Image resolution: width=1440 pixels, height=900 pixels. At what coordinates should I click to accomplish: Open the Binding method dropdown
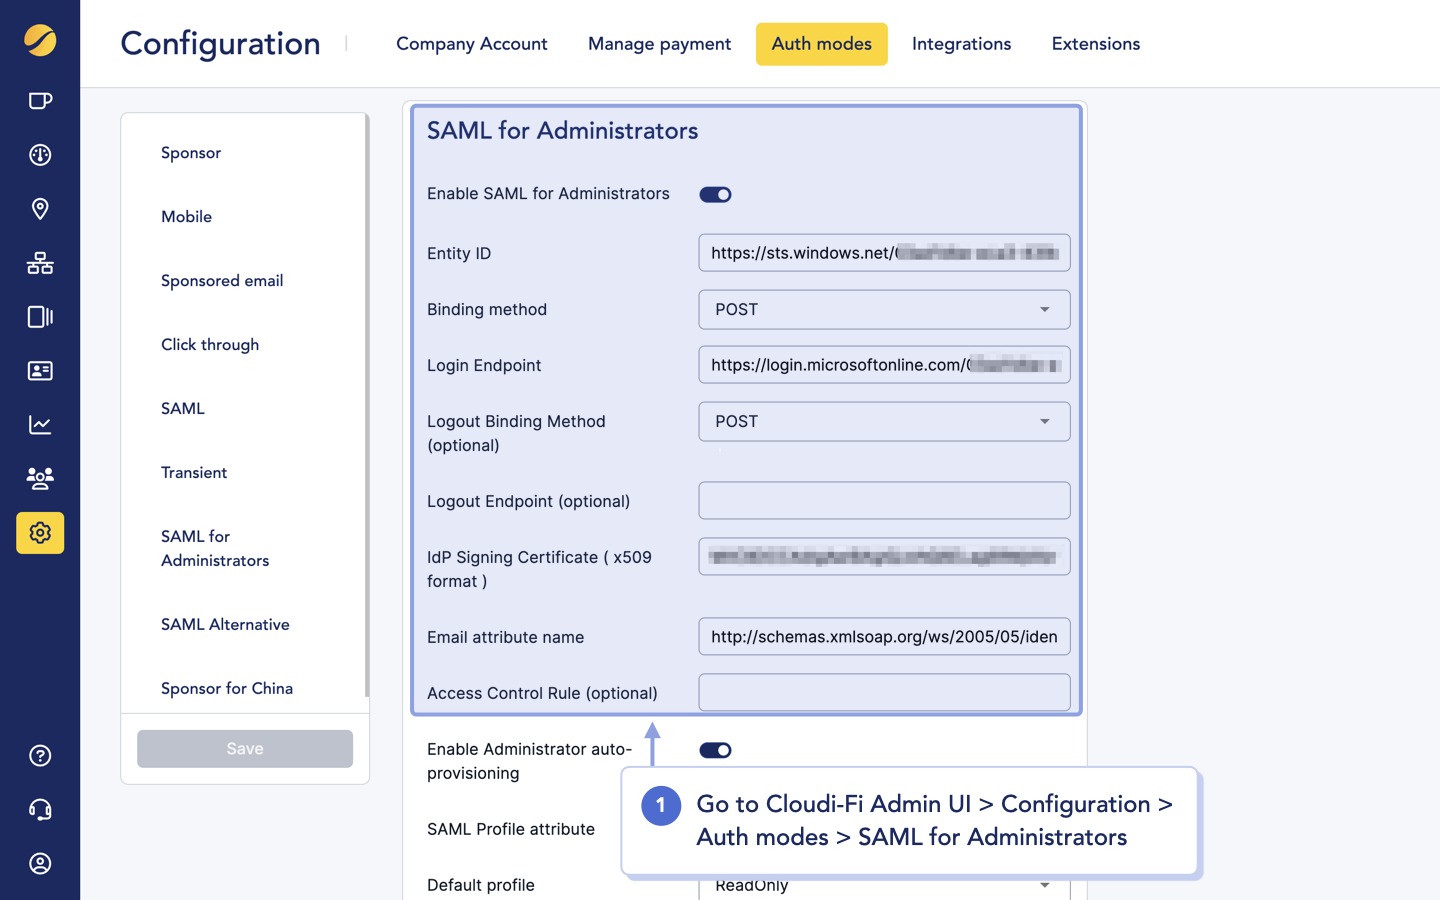(x=883, y=309)
